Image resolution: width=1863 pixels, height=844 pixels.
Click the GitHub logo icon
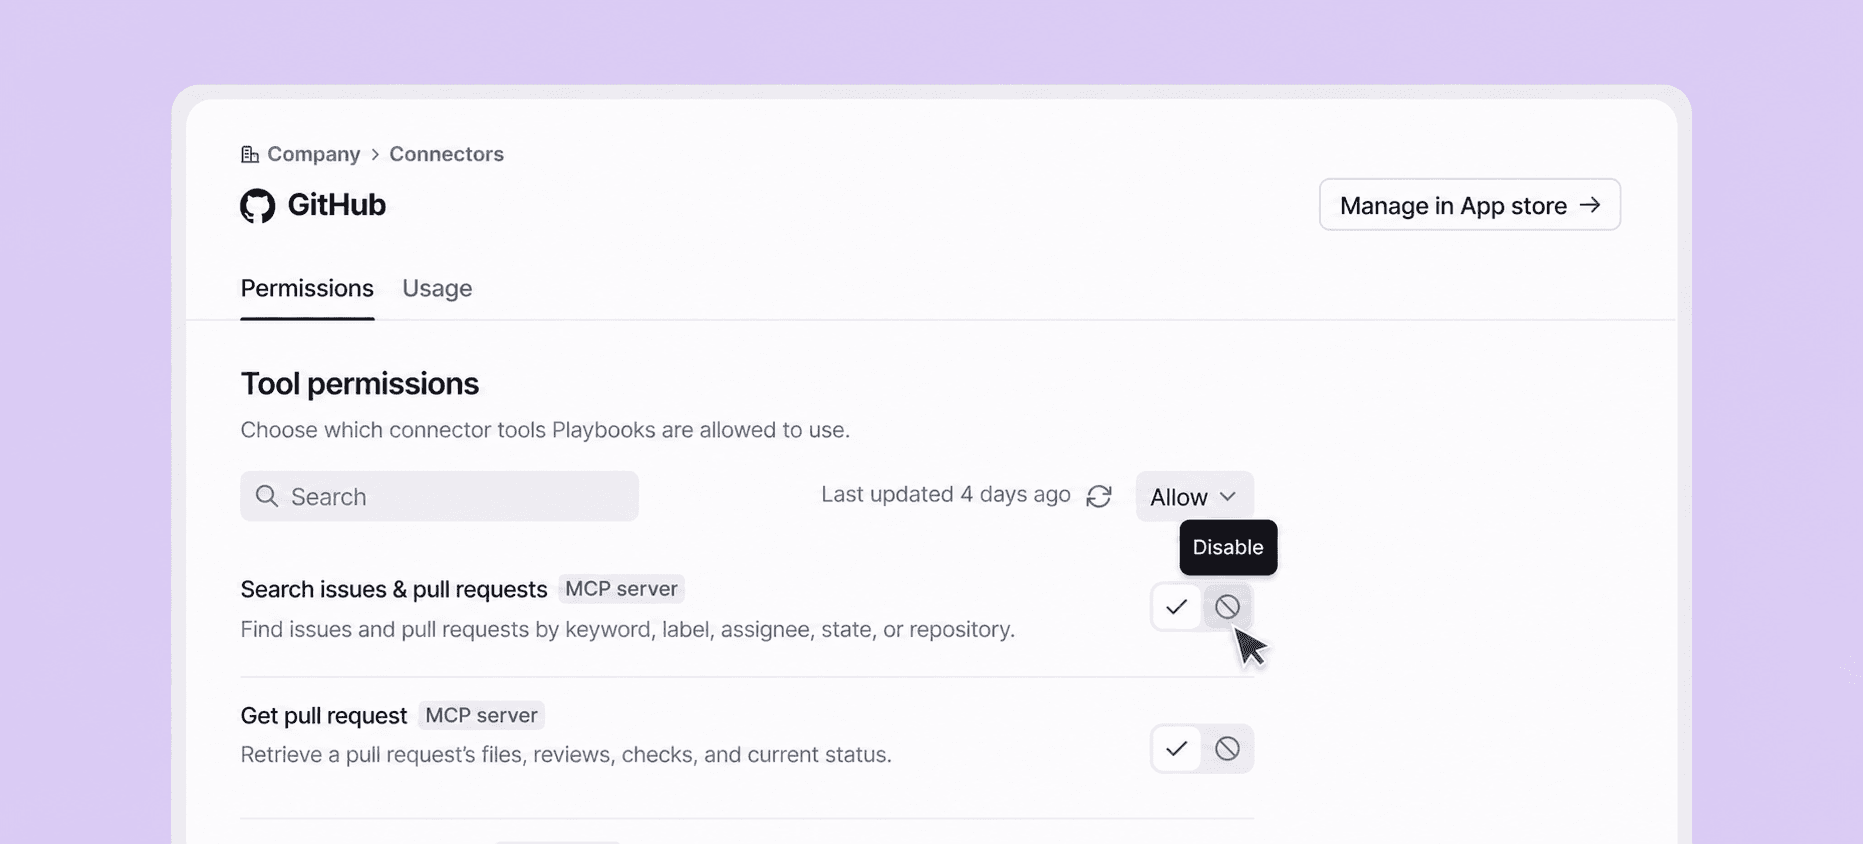coord(257,206)
